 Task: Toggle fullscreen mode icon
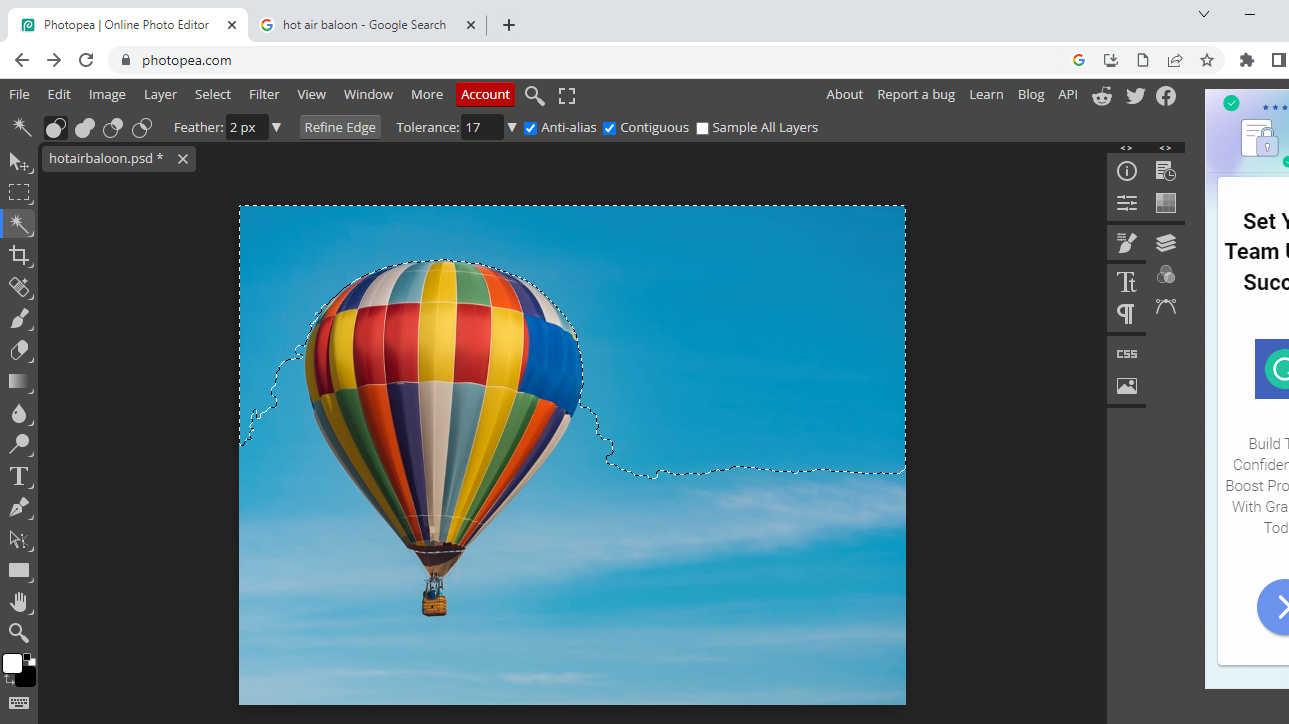pyautogui.click(x=567, y=96)
